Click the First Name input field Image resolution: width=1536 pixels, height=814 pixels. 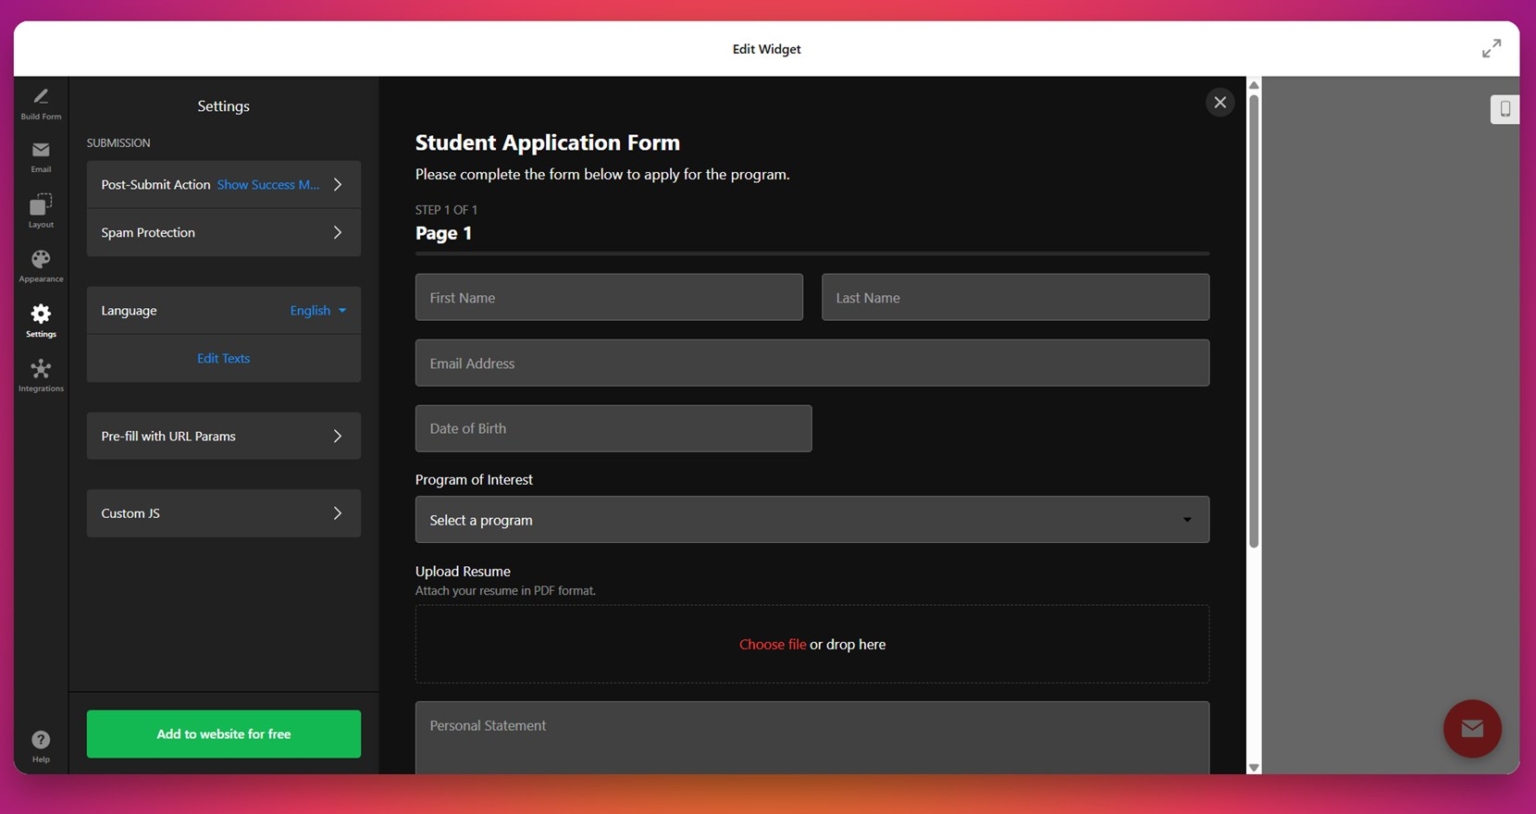[x=608, y=297]
